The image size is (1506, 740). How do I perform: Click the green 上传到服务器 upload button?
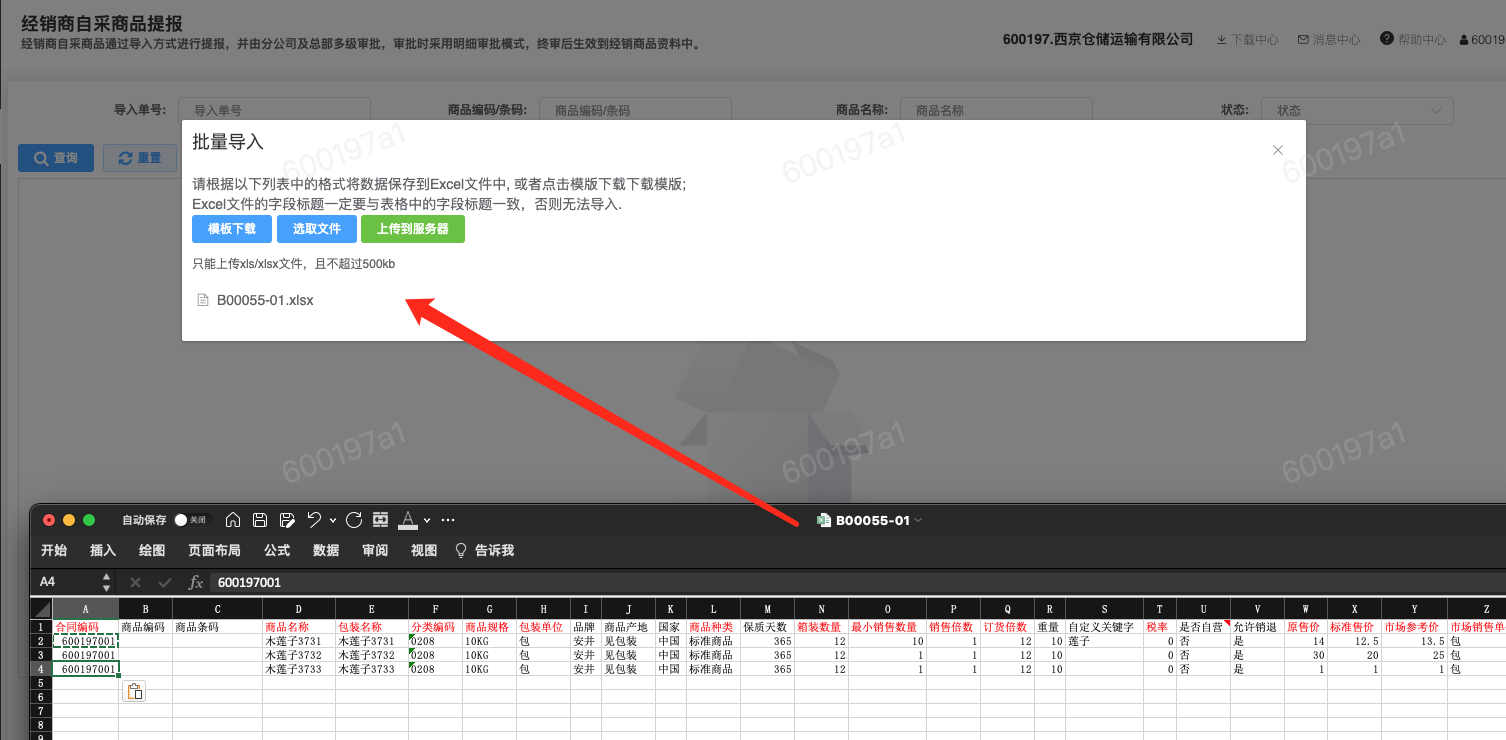412,229
